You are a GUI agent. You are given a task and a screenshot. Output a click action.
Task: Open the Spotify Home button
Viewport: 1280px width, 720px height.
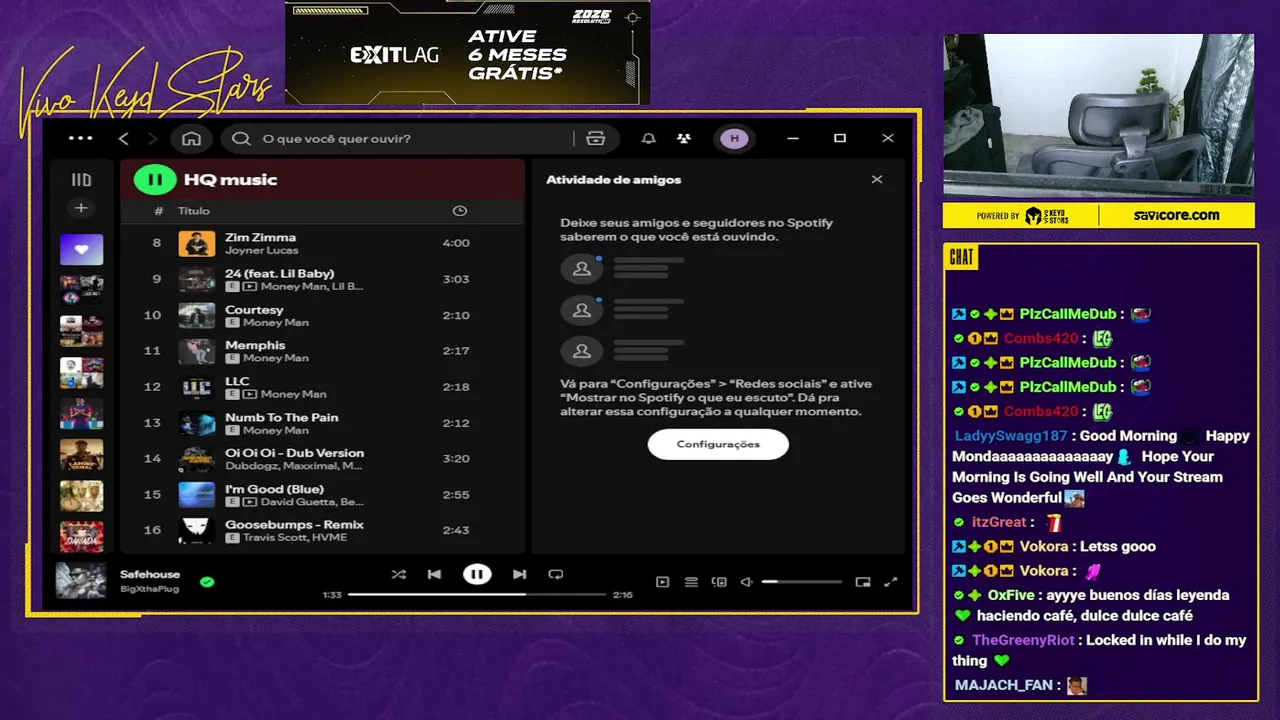click(x=192, y=138)
